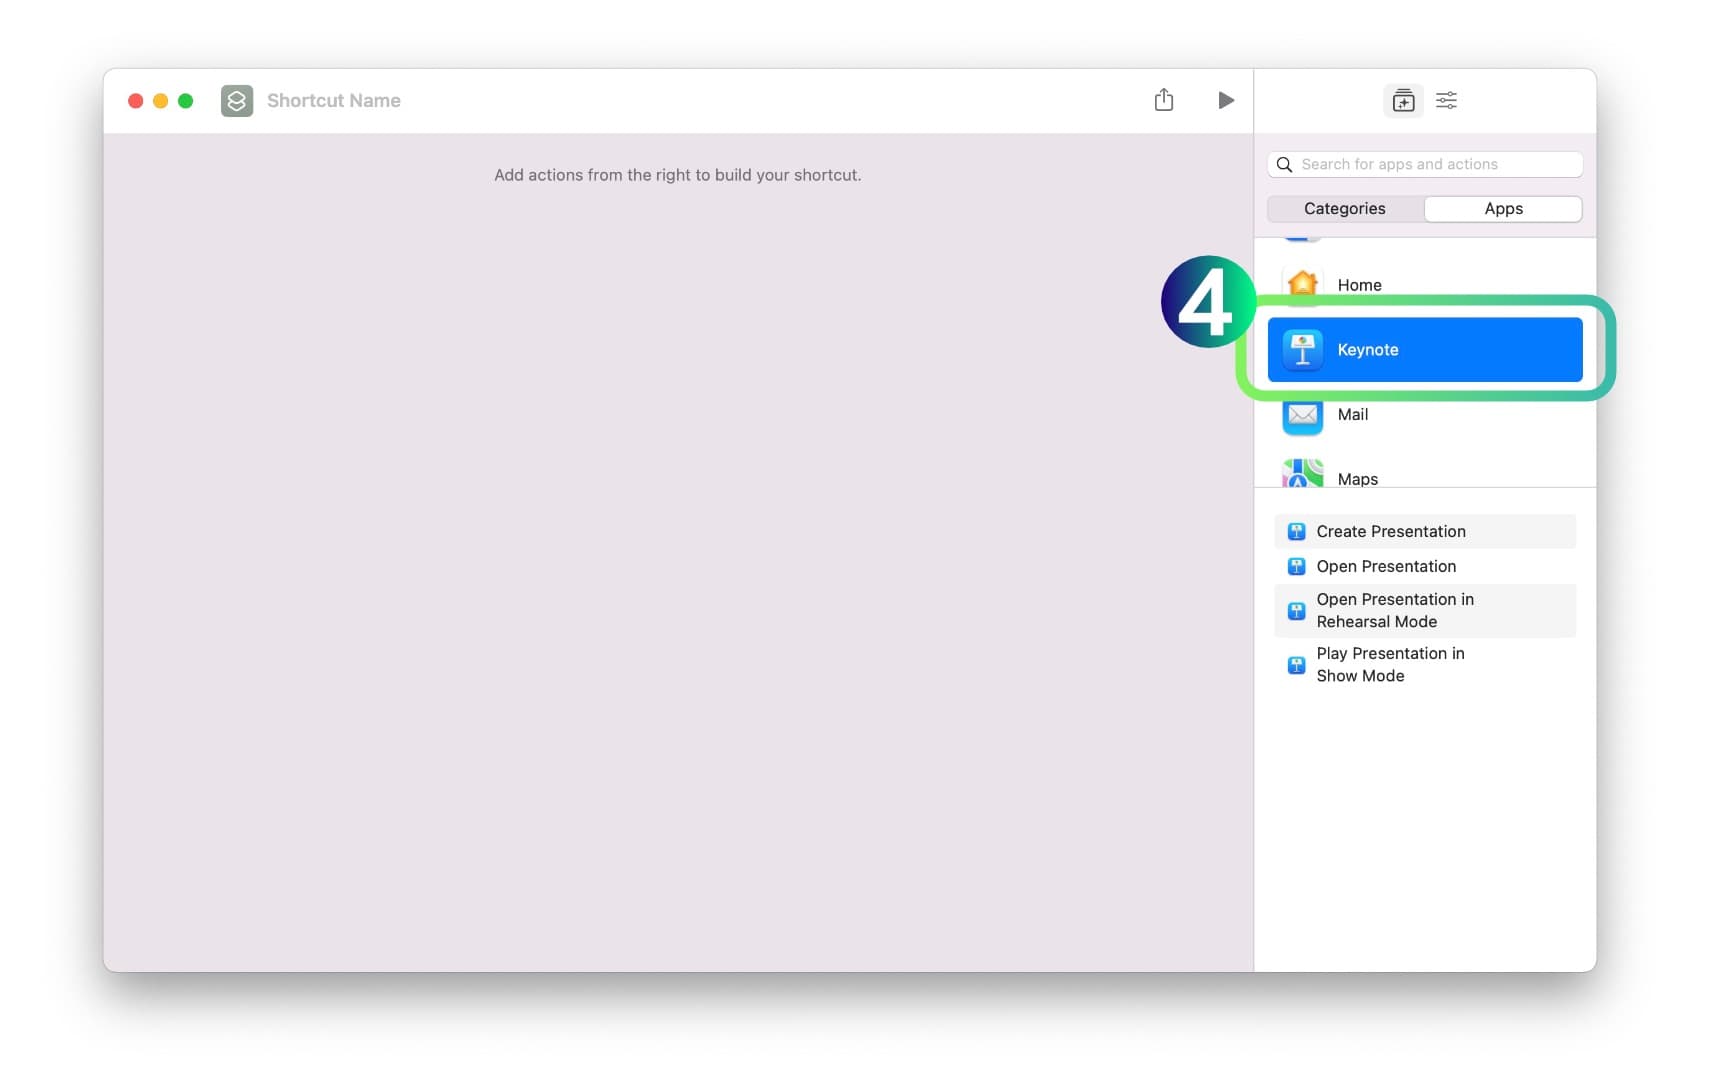Select the Keynote row in apps list
This screenshot has height=1080, width=1725.
tap(1424, 350)
